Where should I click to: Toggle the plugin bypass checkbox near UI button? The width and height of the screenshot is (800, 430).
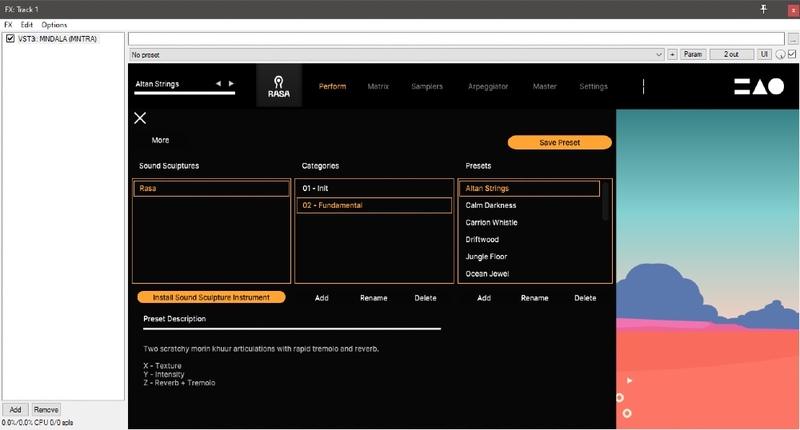coord(792,54)
